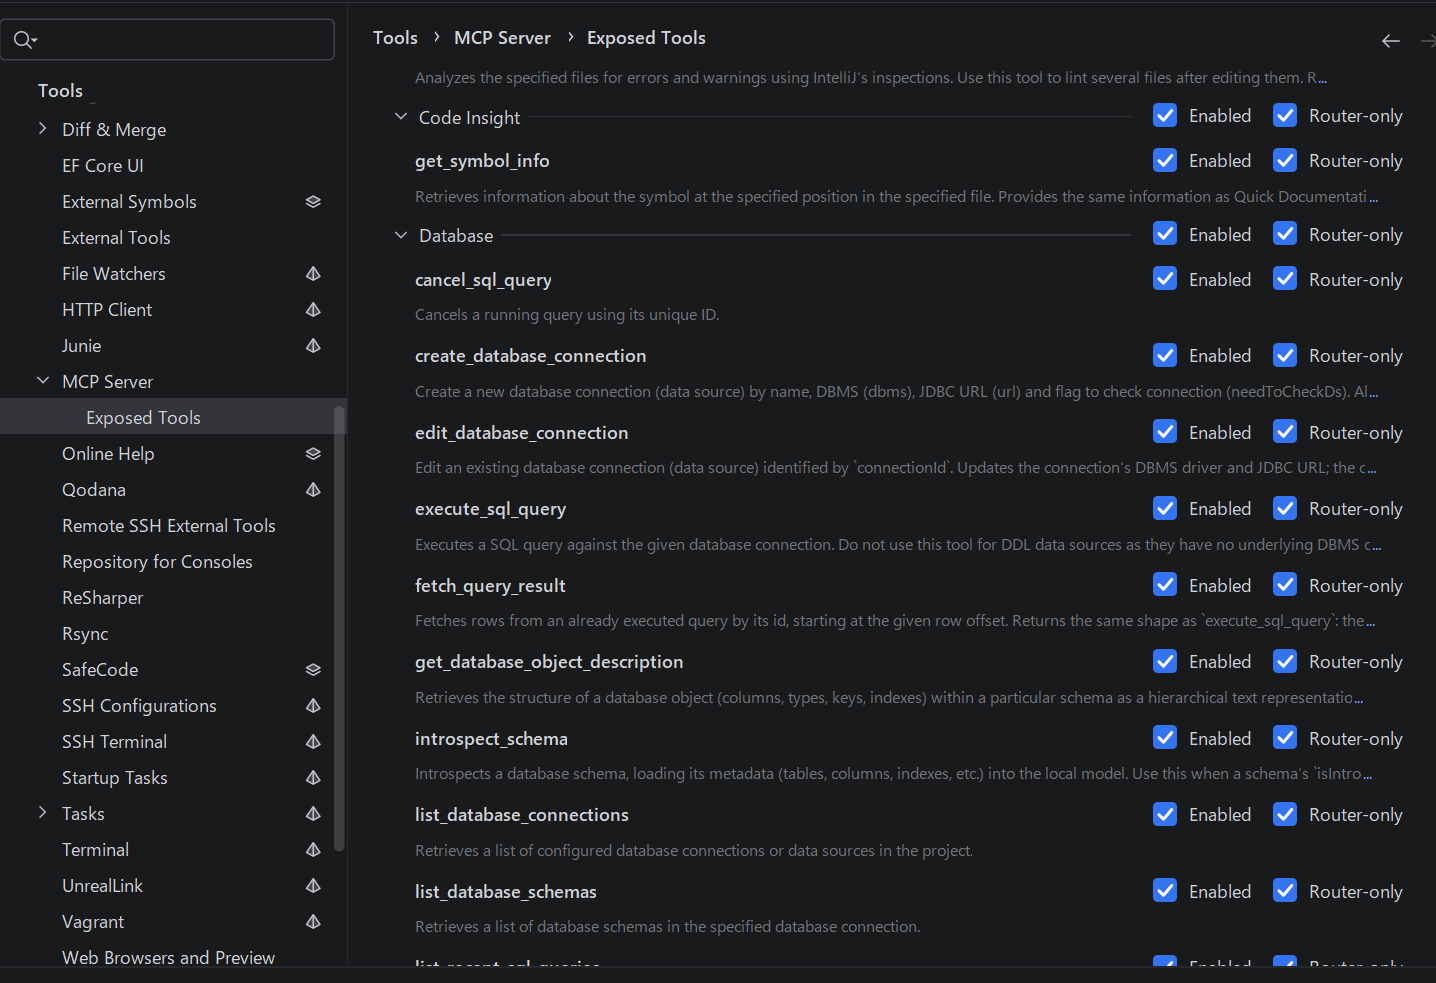Expand the Tasks tree node
Viewport: 1436px width, 983px height.
click(x=43, y=813)
